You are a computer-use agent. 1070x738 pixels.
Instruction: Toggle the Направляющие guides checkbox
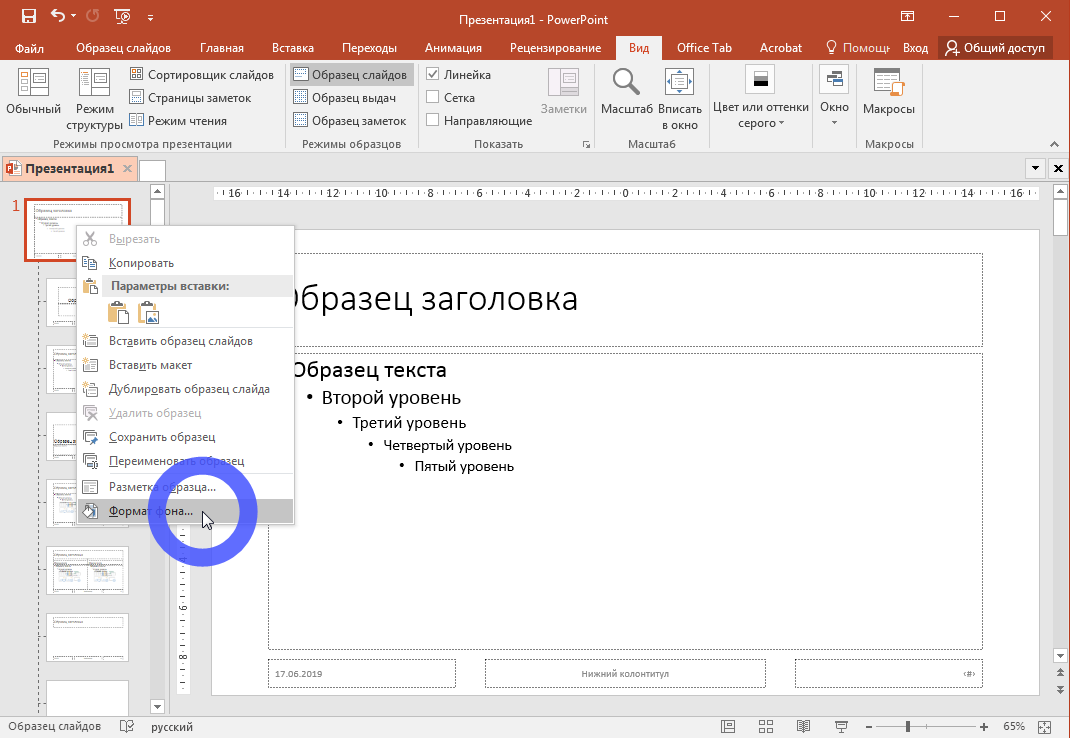433,121
